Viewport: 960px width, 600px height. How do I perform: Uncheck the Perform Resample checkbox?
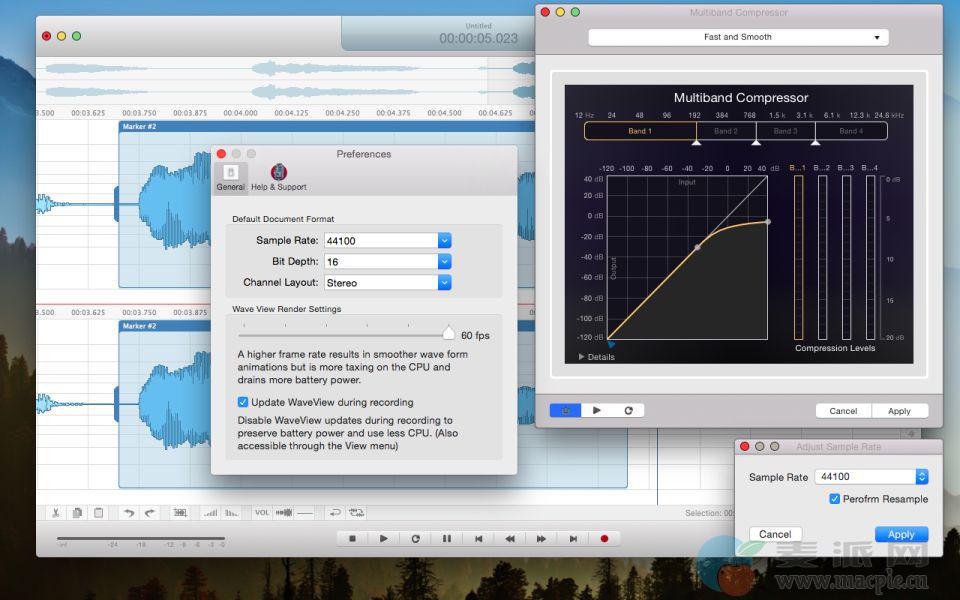[834, 499]
